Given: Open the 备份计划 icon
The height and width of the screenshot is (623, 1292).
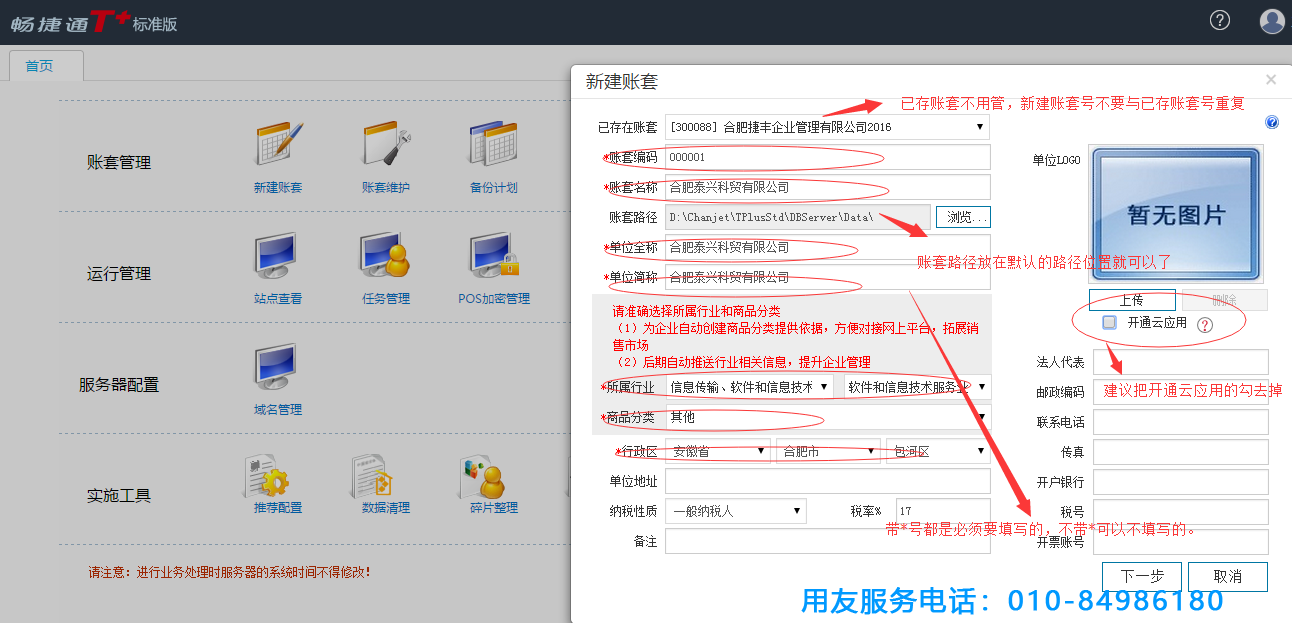Looking at the screenshot, I should pos(494,146).
